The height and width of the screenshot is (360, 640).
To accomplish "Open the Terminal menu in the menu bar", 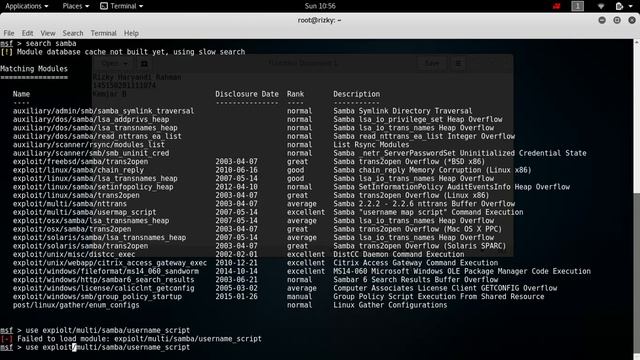I will 103,33.
